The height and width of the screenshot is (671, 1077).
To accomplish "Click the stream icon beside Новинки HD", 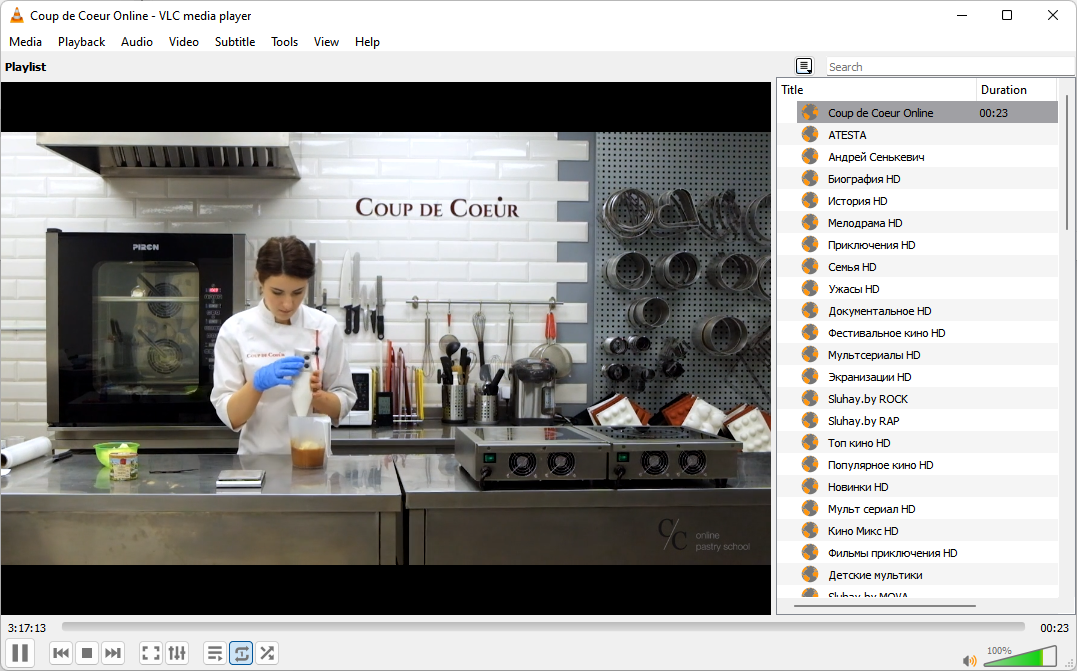I will coord(810,486).
